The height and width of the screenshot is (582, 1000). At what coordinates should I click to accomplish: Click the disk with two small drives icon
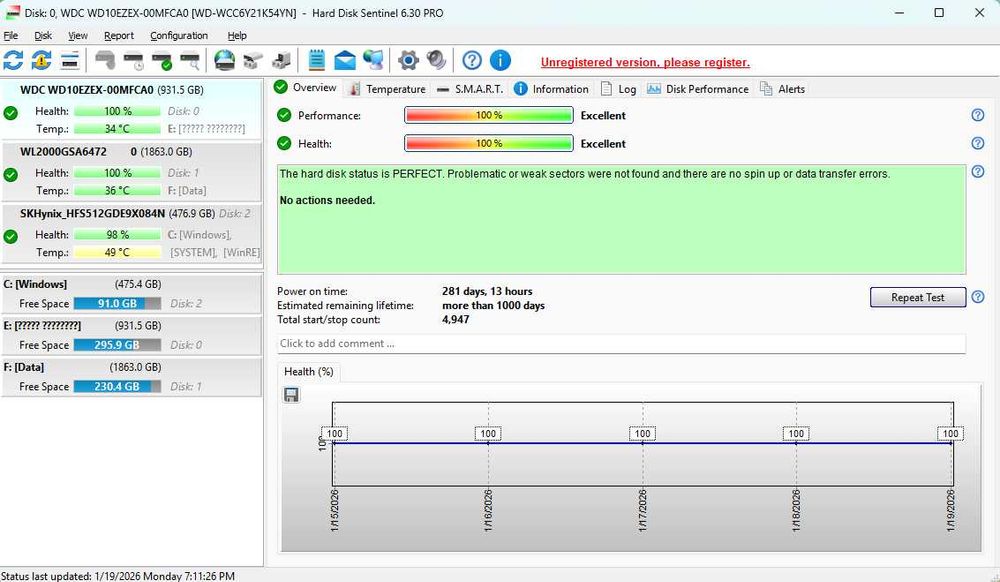(x=253, y=61)
